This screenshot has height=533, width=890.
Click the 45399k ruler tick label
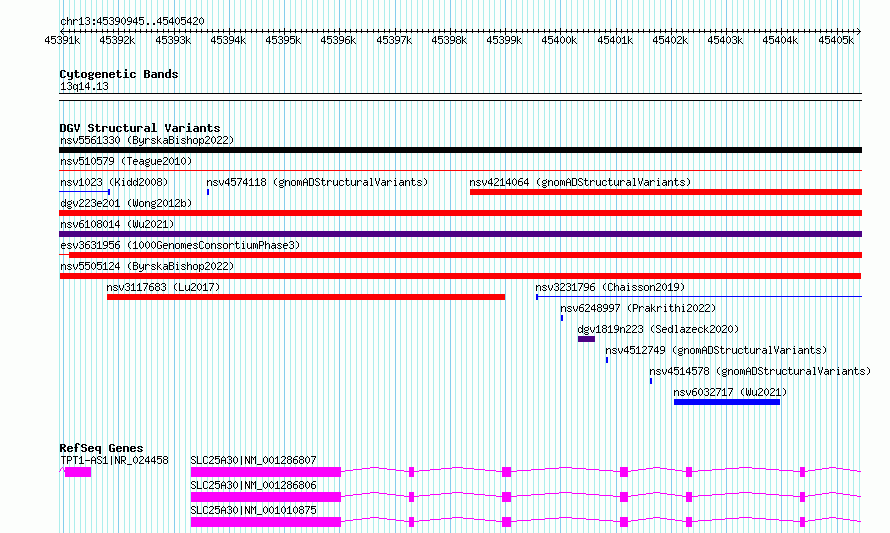pyautogui.click(x=504, y=40)
